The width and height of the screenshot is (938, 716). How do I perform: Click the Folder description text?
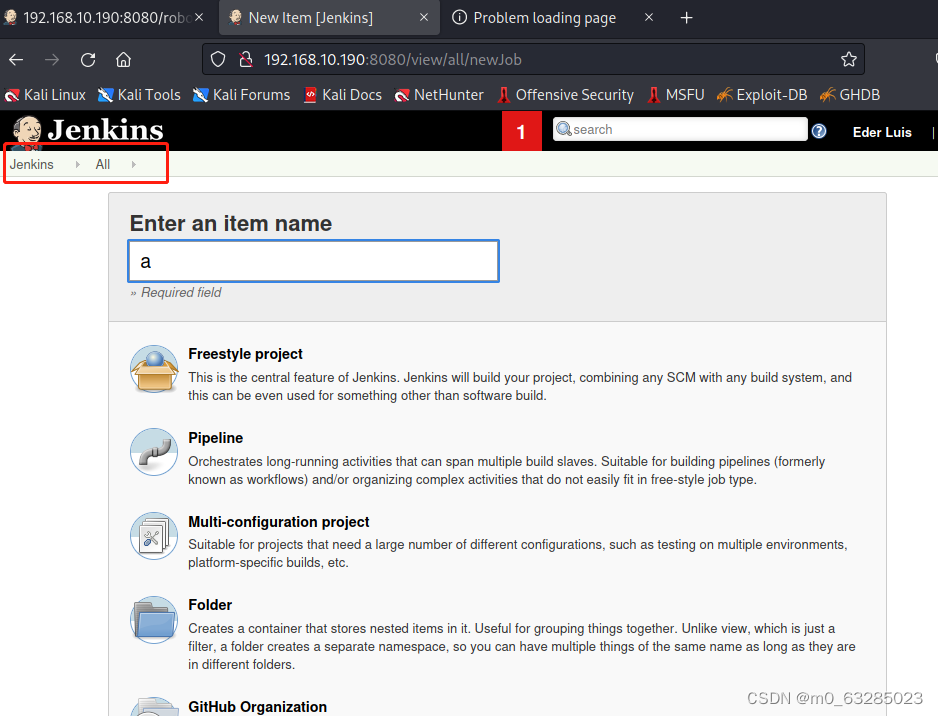[522, 647]
